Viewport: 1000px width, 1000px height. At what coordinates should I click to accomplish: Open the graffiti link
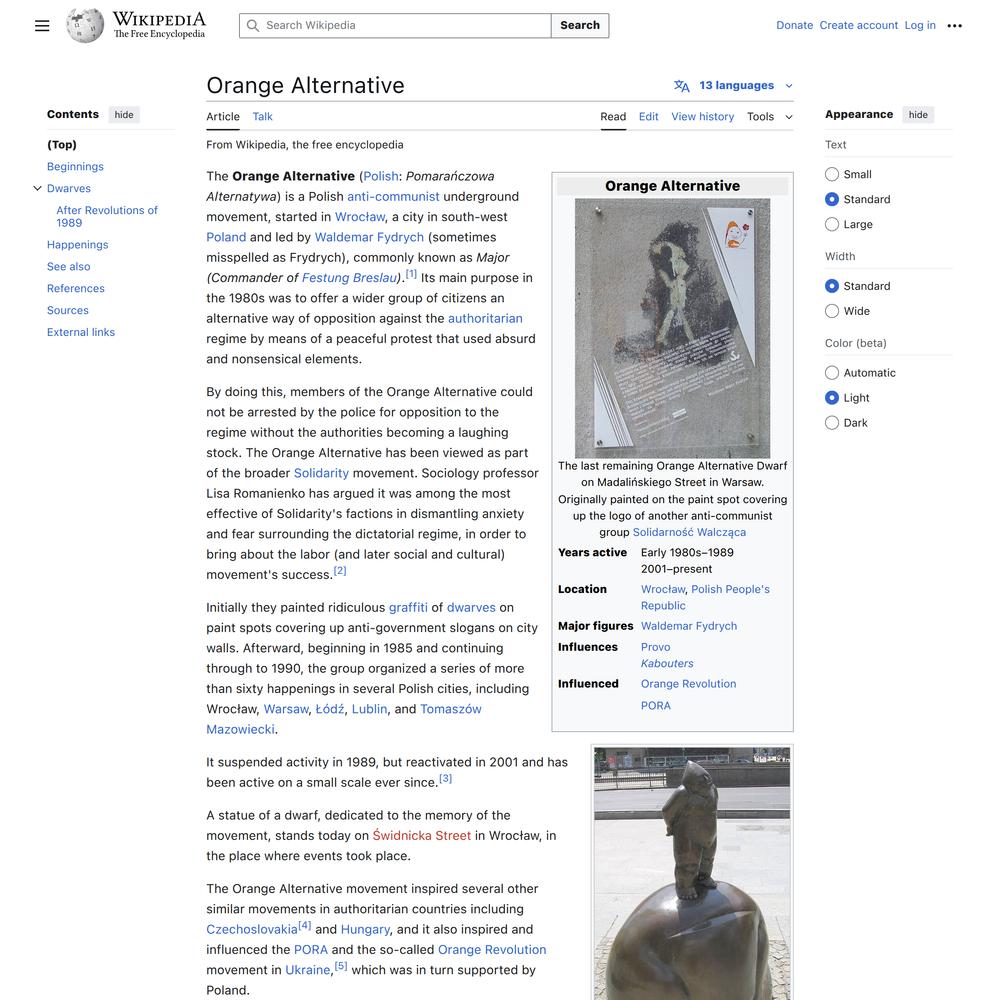408,607
